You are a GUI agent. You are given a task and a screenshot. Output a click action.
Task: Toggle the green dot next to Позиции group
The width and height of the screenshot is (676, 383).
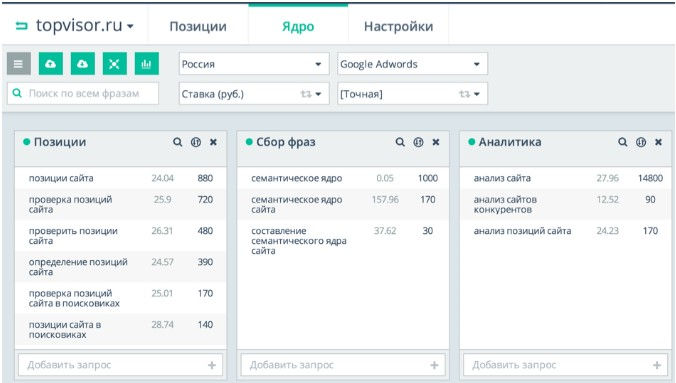[27, 142]
